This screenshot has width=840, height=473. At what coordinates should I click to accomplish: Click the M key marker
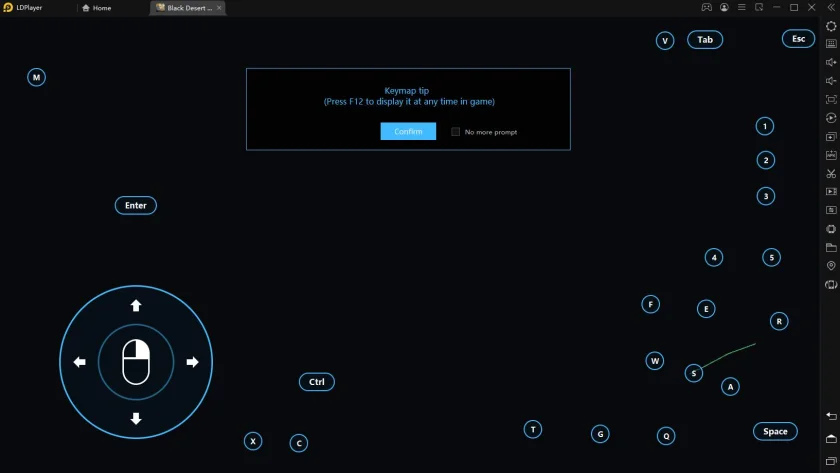36,77
